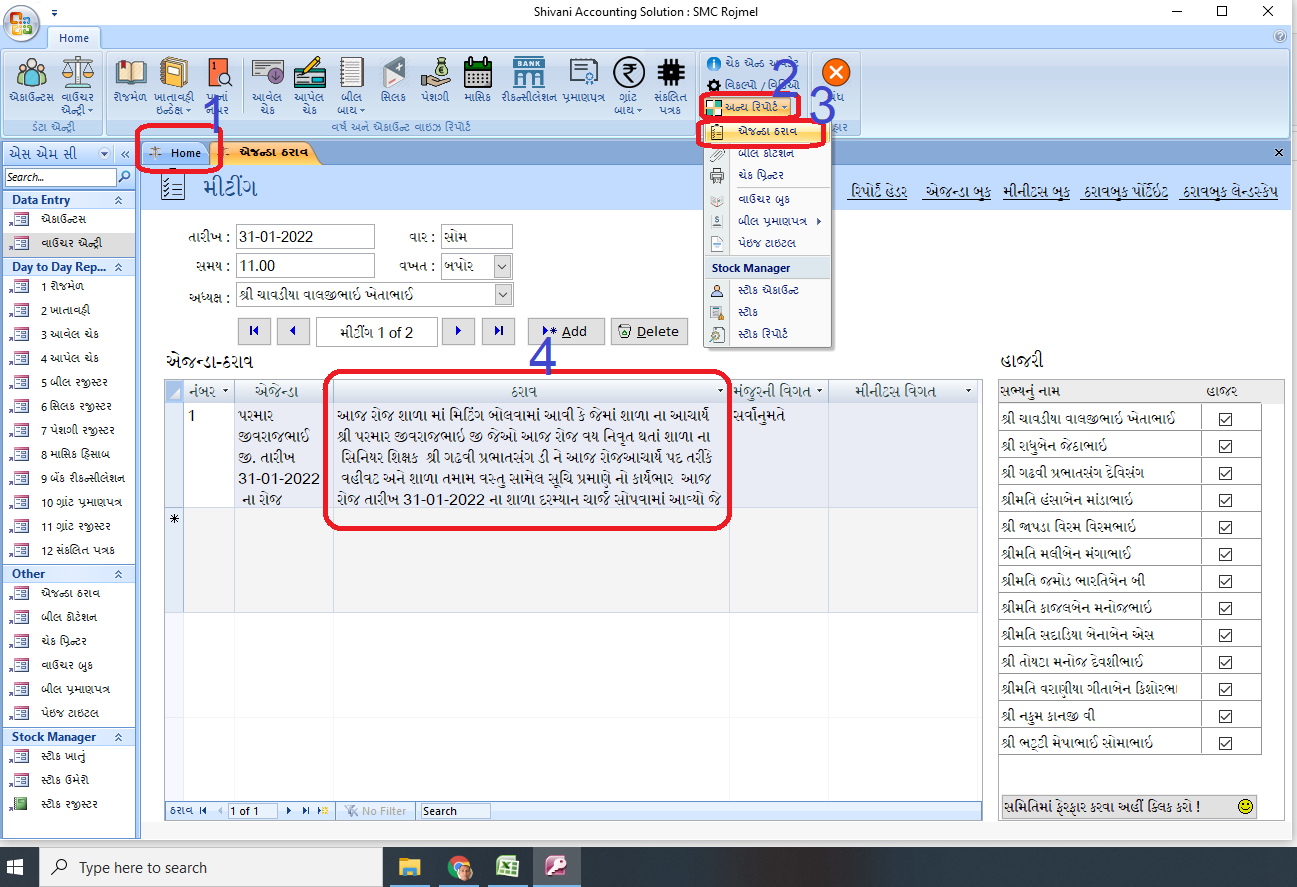Open the ઠરાવ column filter dropdown
The height and width of the screenshot is (887, 1297).
coord(722,391)
